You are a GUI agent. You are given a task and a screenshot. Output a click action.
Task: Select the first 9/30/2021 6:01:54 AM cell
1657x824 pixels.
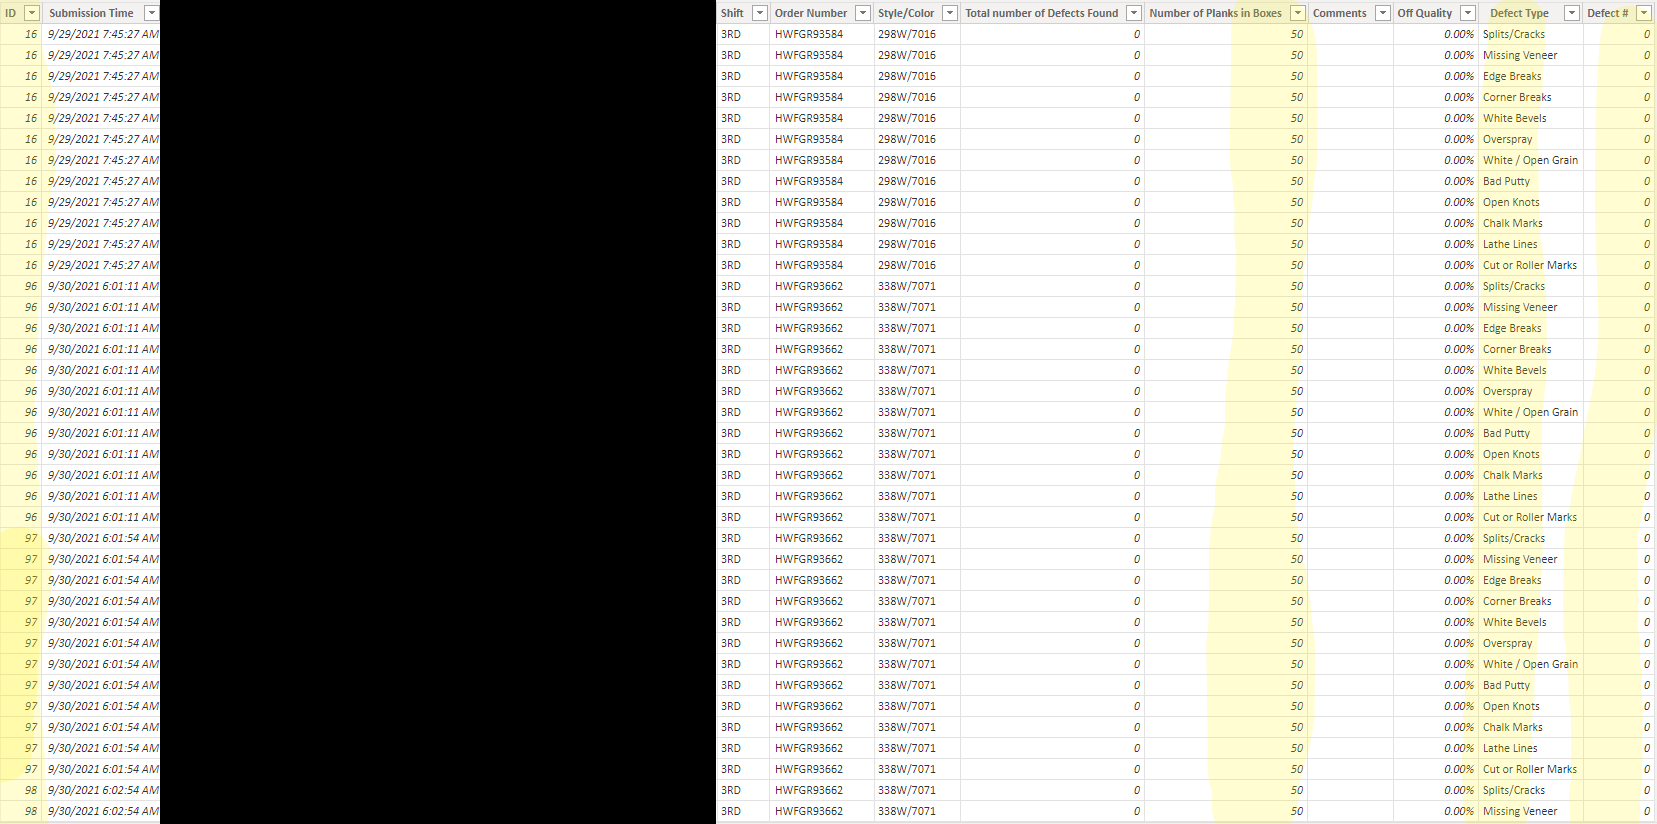[103, 538]
